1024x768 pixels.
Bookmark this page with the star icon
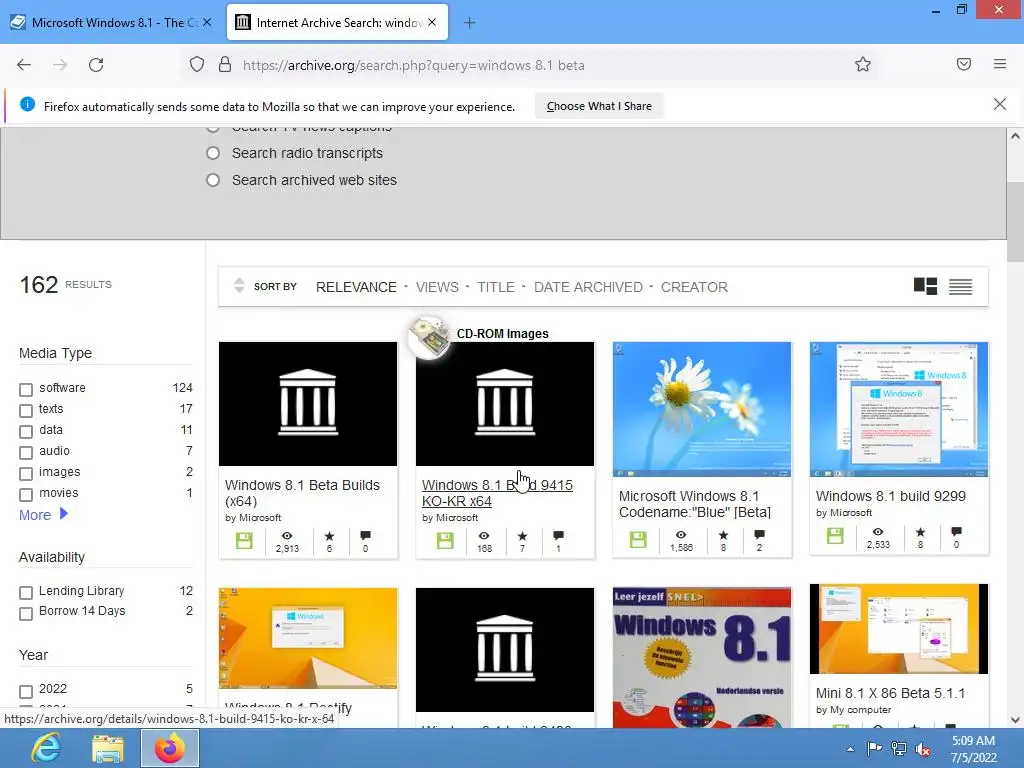tap(863, 65)
